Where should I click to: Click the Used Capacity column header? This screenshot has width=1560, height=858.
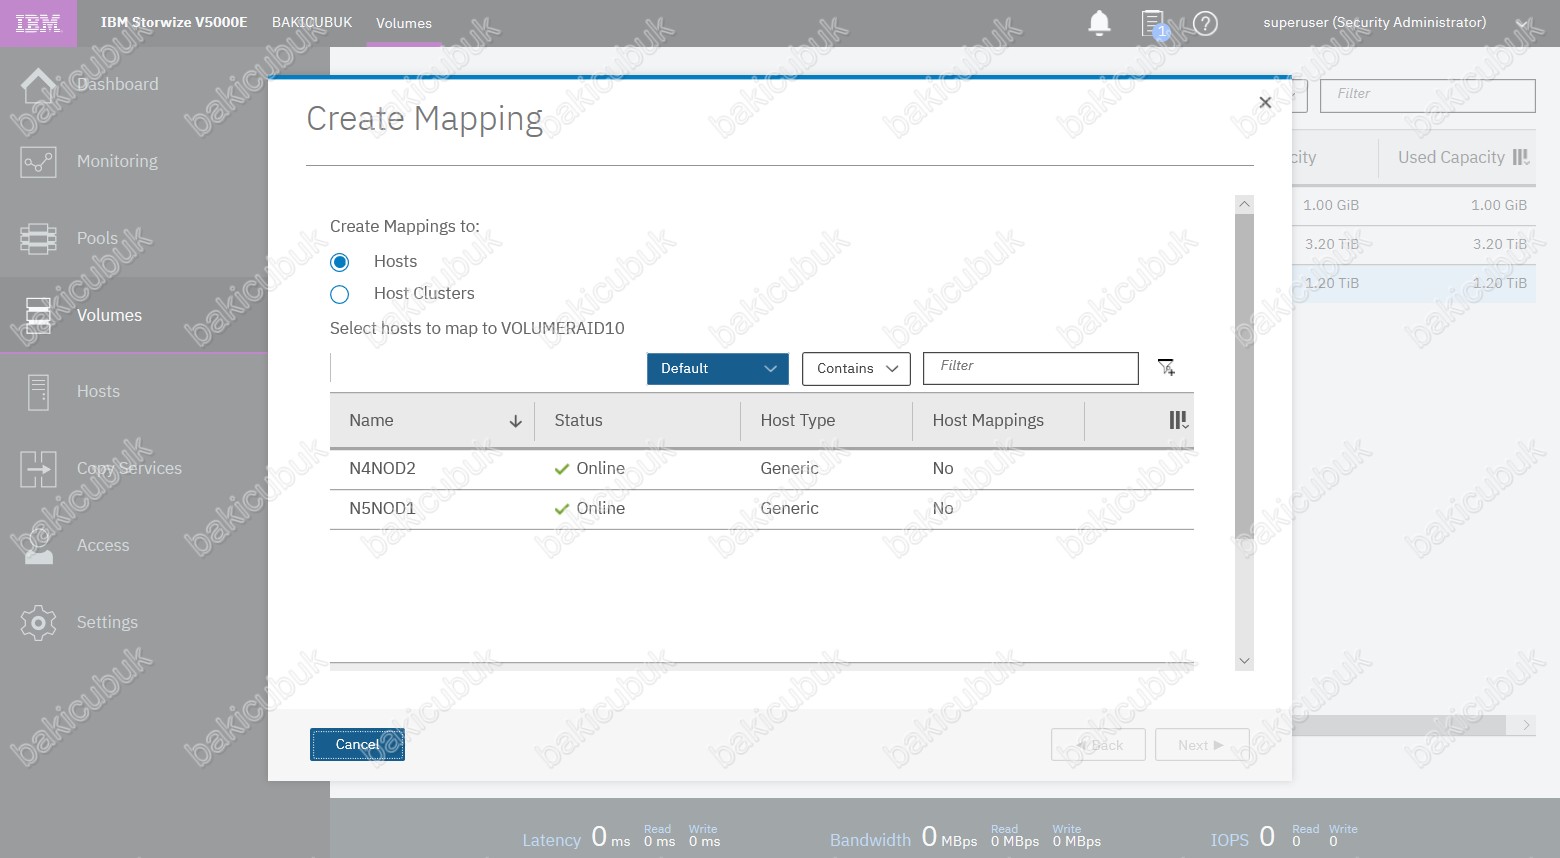click(x=1451, y=158)
